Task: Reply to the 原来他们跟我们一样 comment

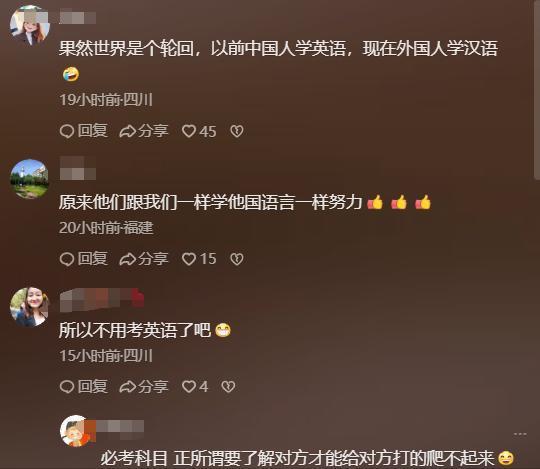Action: point(84,259)
